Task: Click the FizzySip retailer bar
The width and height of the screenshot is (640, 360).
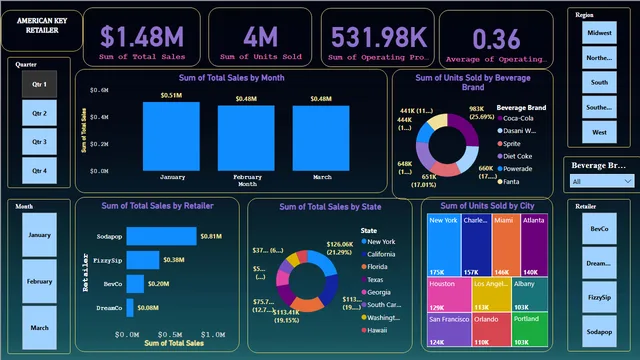Action: click(143, 260)
